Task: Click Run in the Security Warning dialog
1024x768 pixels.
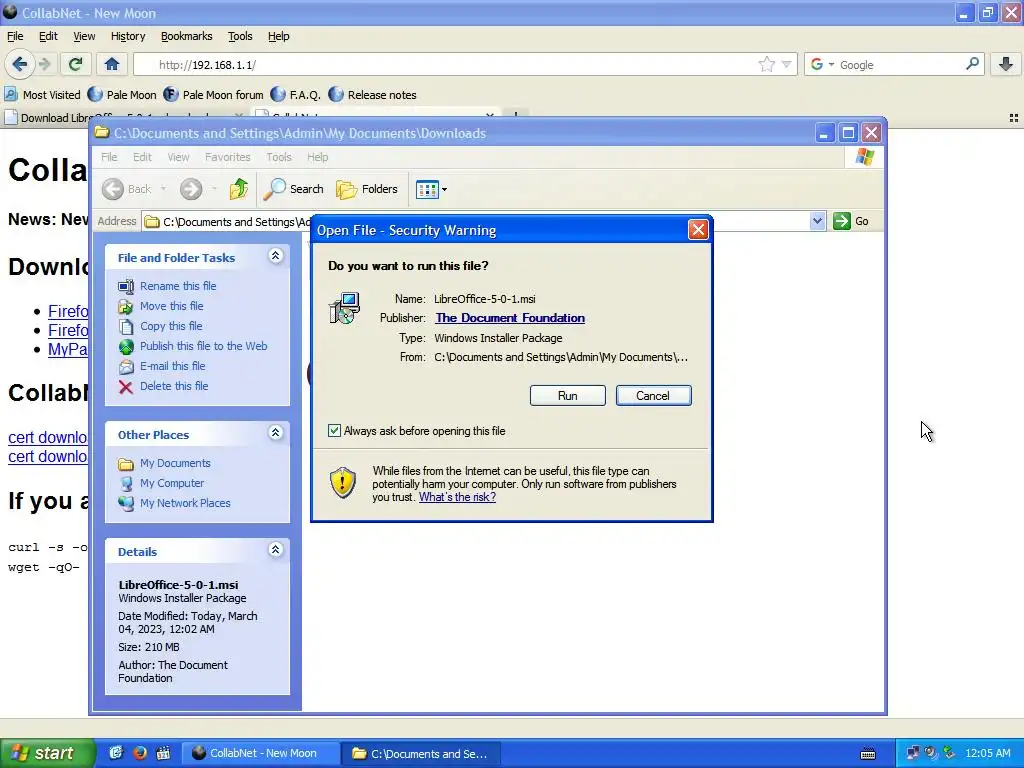Action: click(568, 396)
